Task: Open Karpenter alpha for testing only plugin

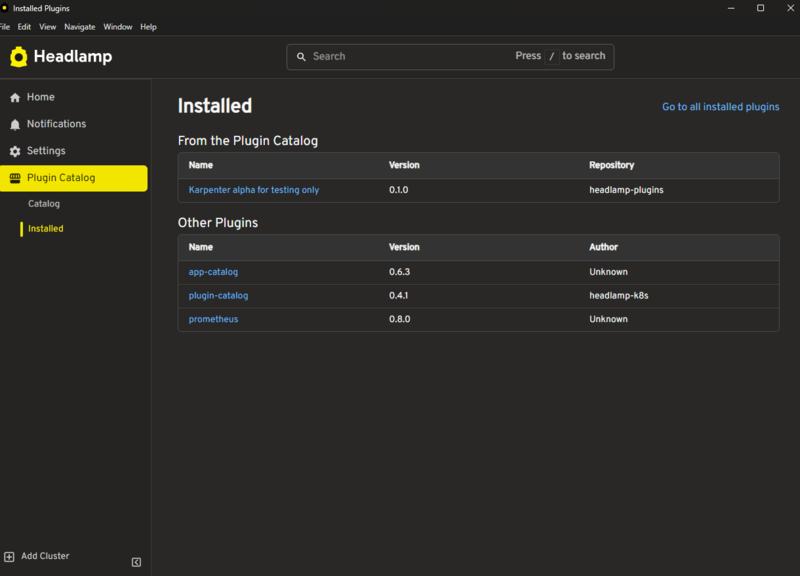Action: point(254,190)
